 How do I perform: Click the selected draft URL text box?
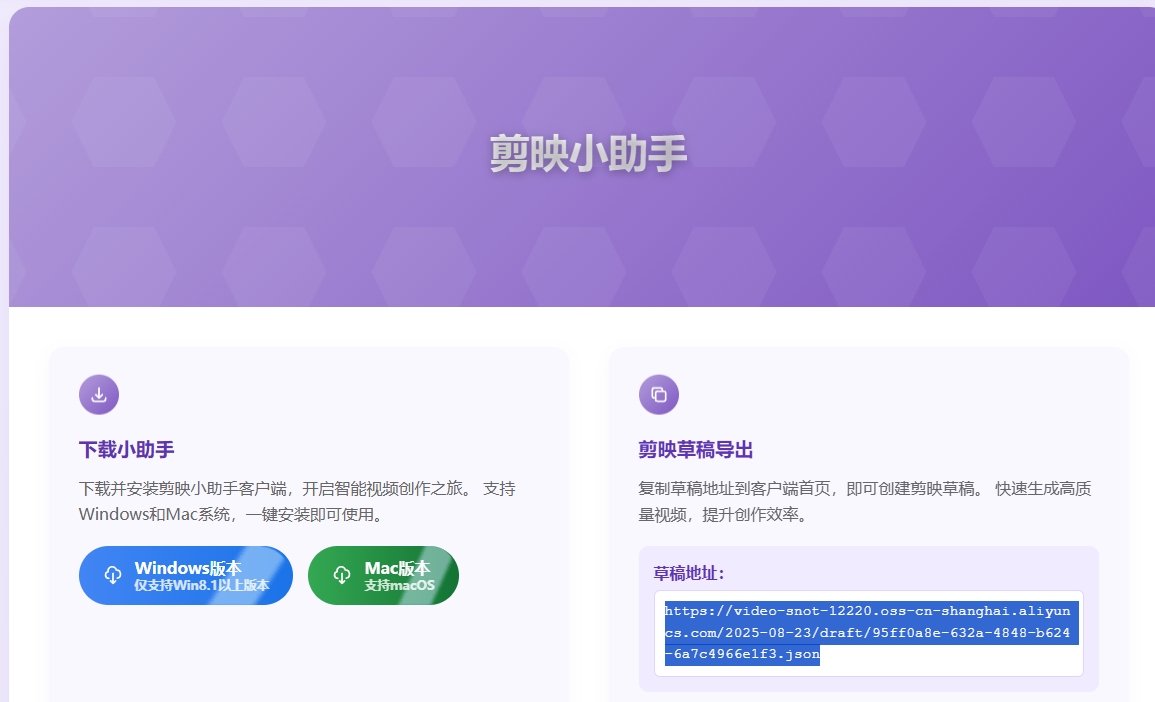[x=868, y=633]
